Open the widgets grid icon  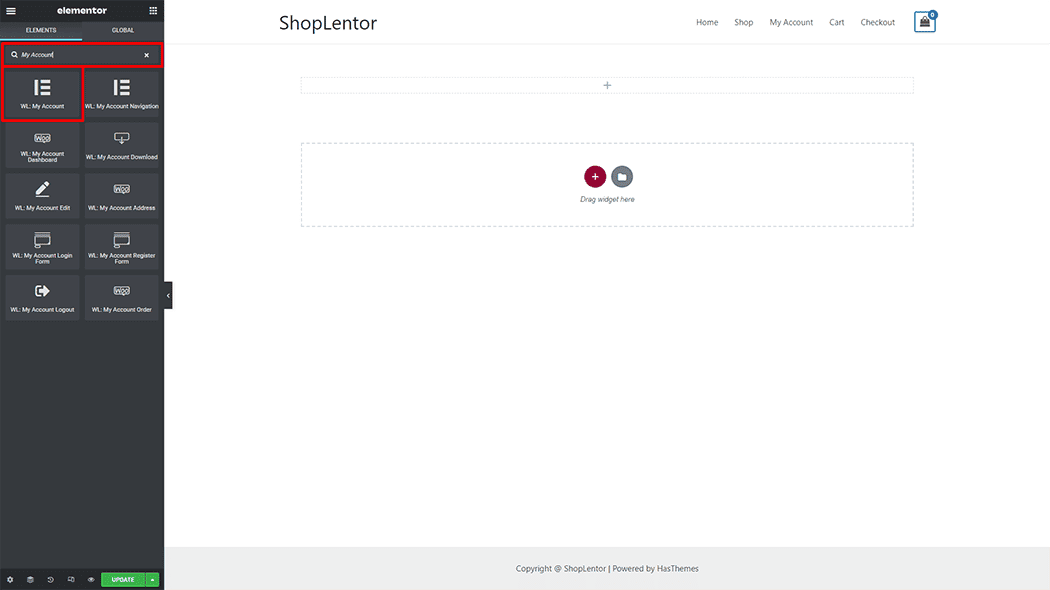pyautogui.click(x=153, y=11)
